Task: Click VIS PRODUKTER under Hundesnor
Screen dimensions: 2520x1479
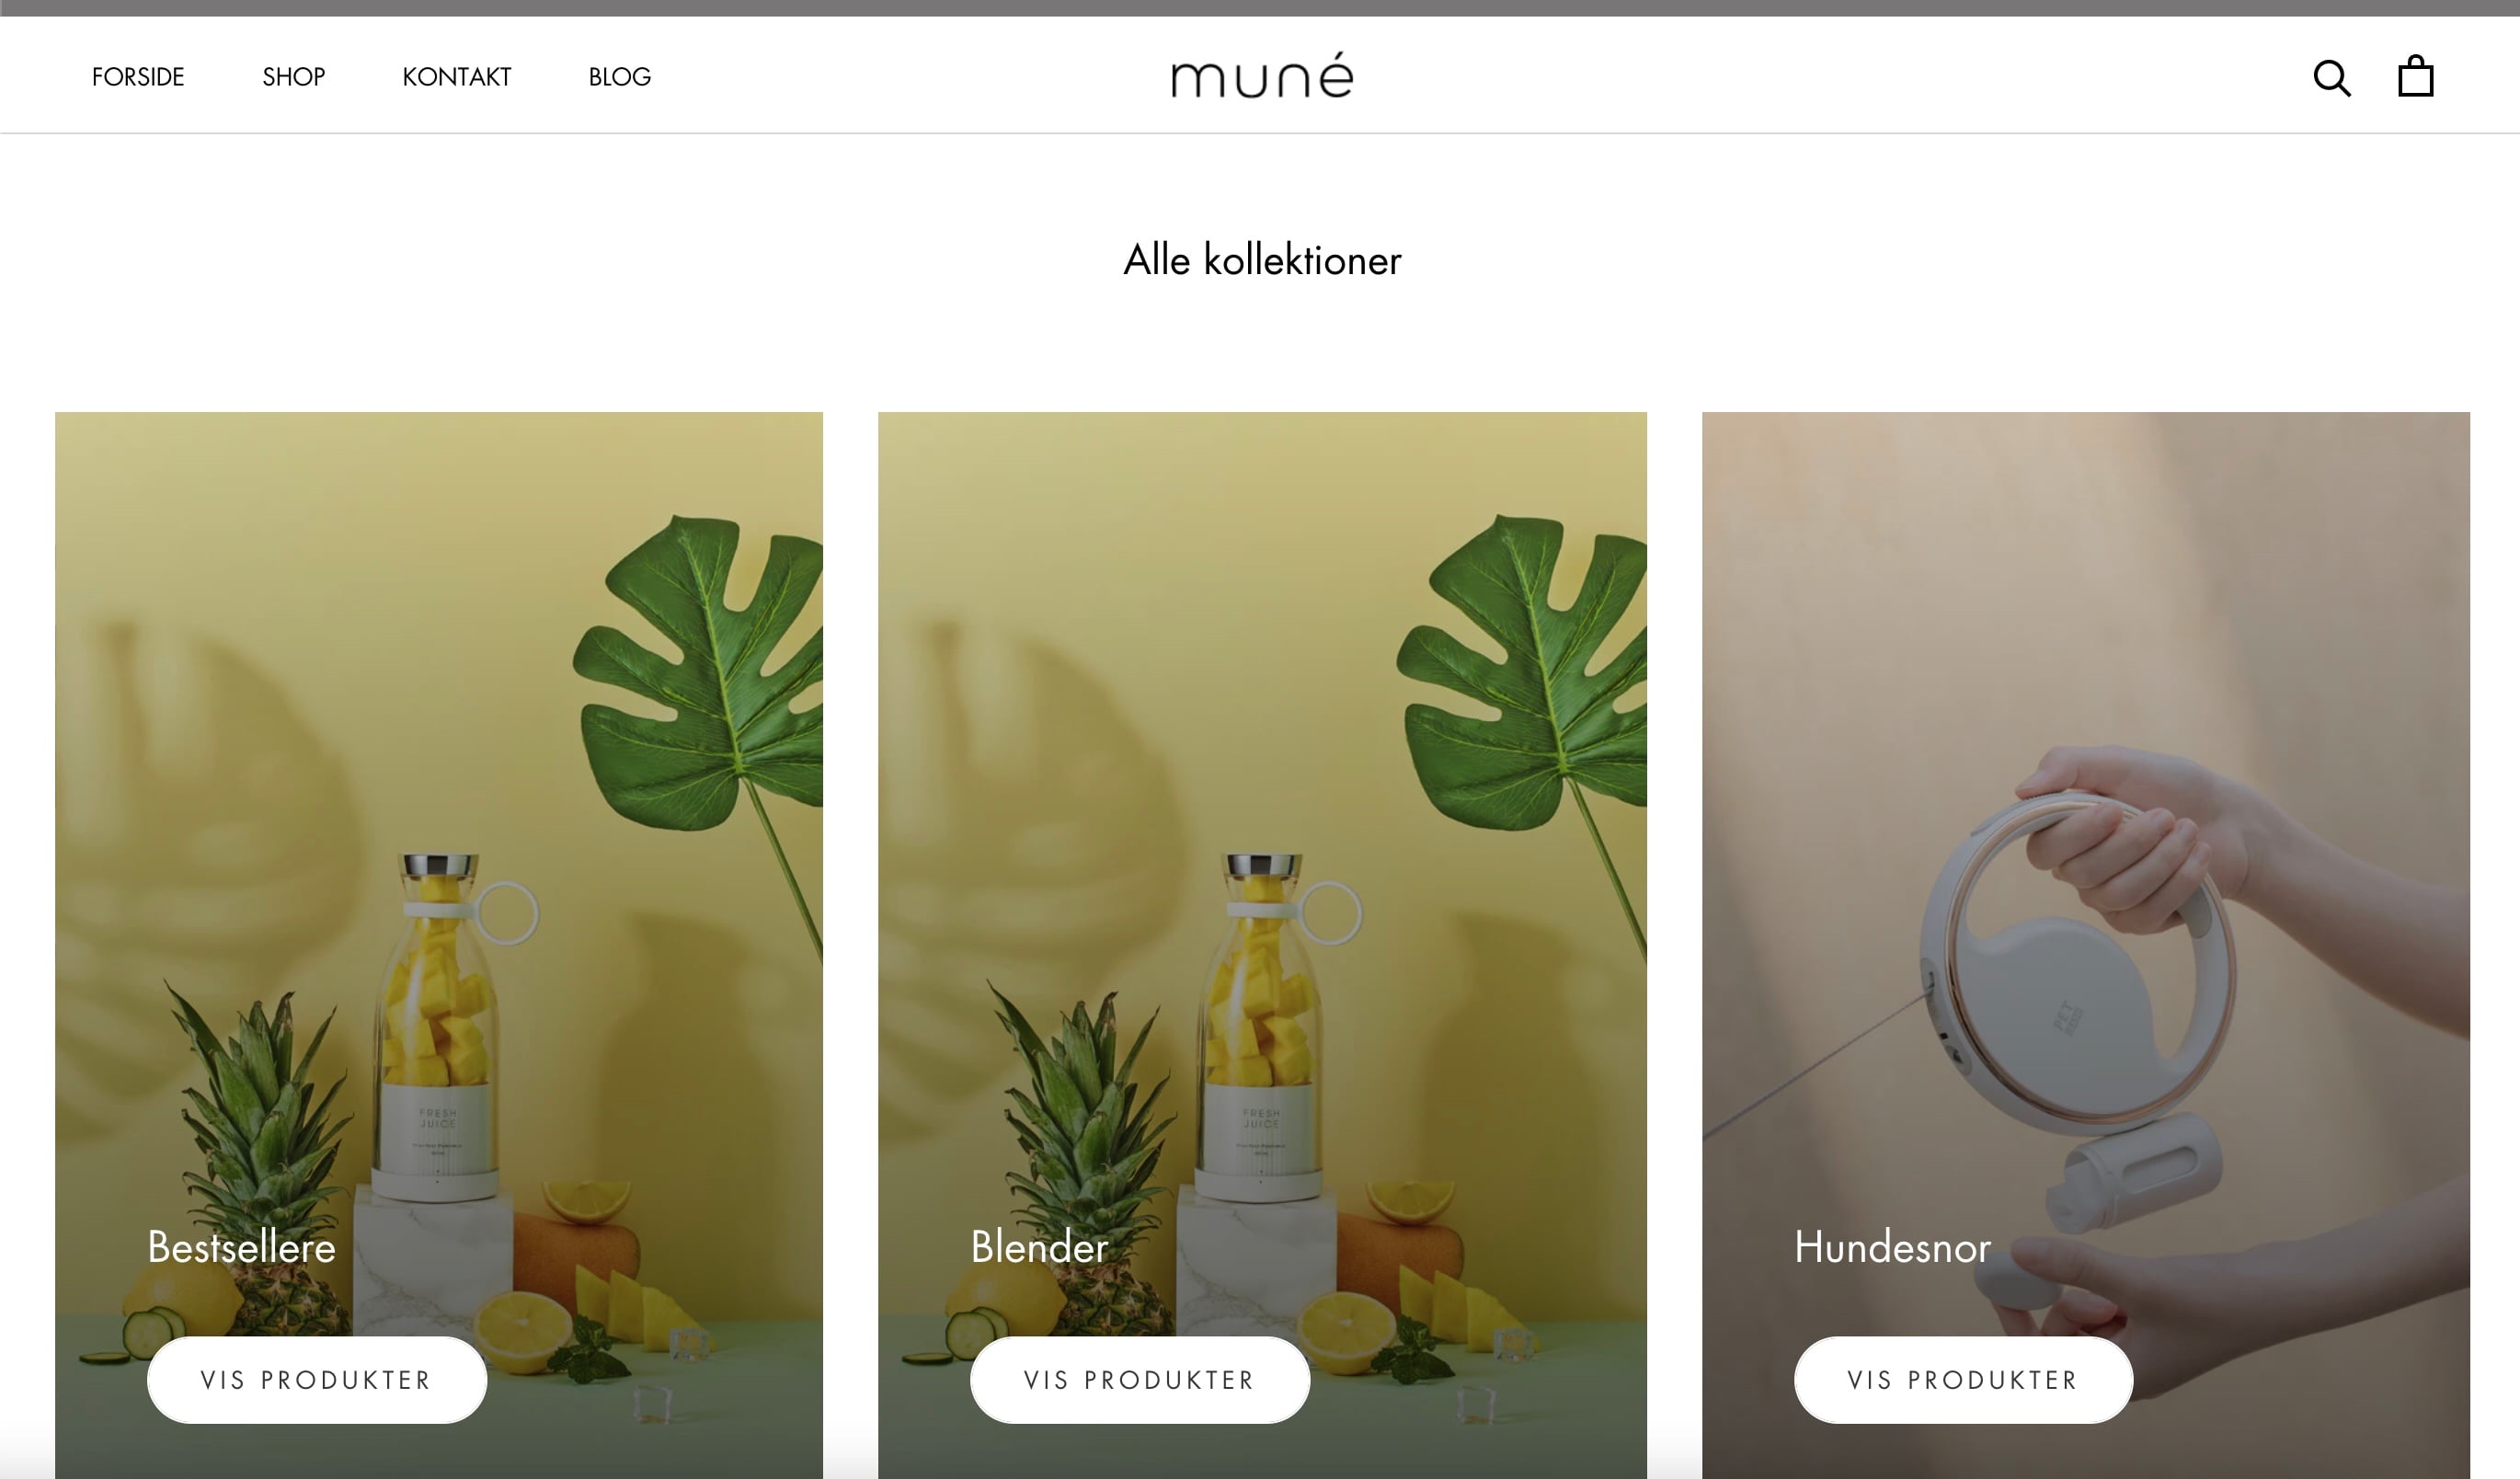Action: coord(1963,1380)
